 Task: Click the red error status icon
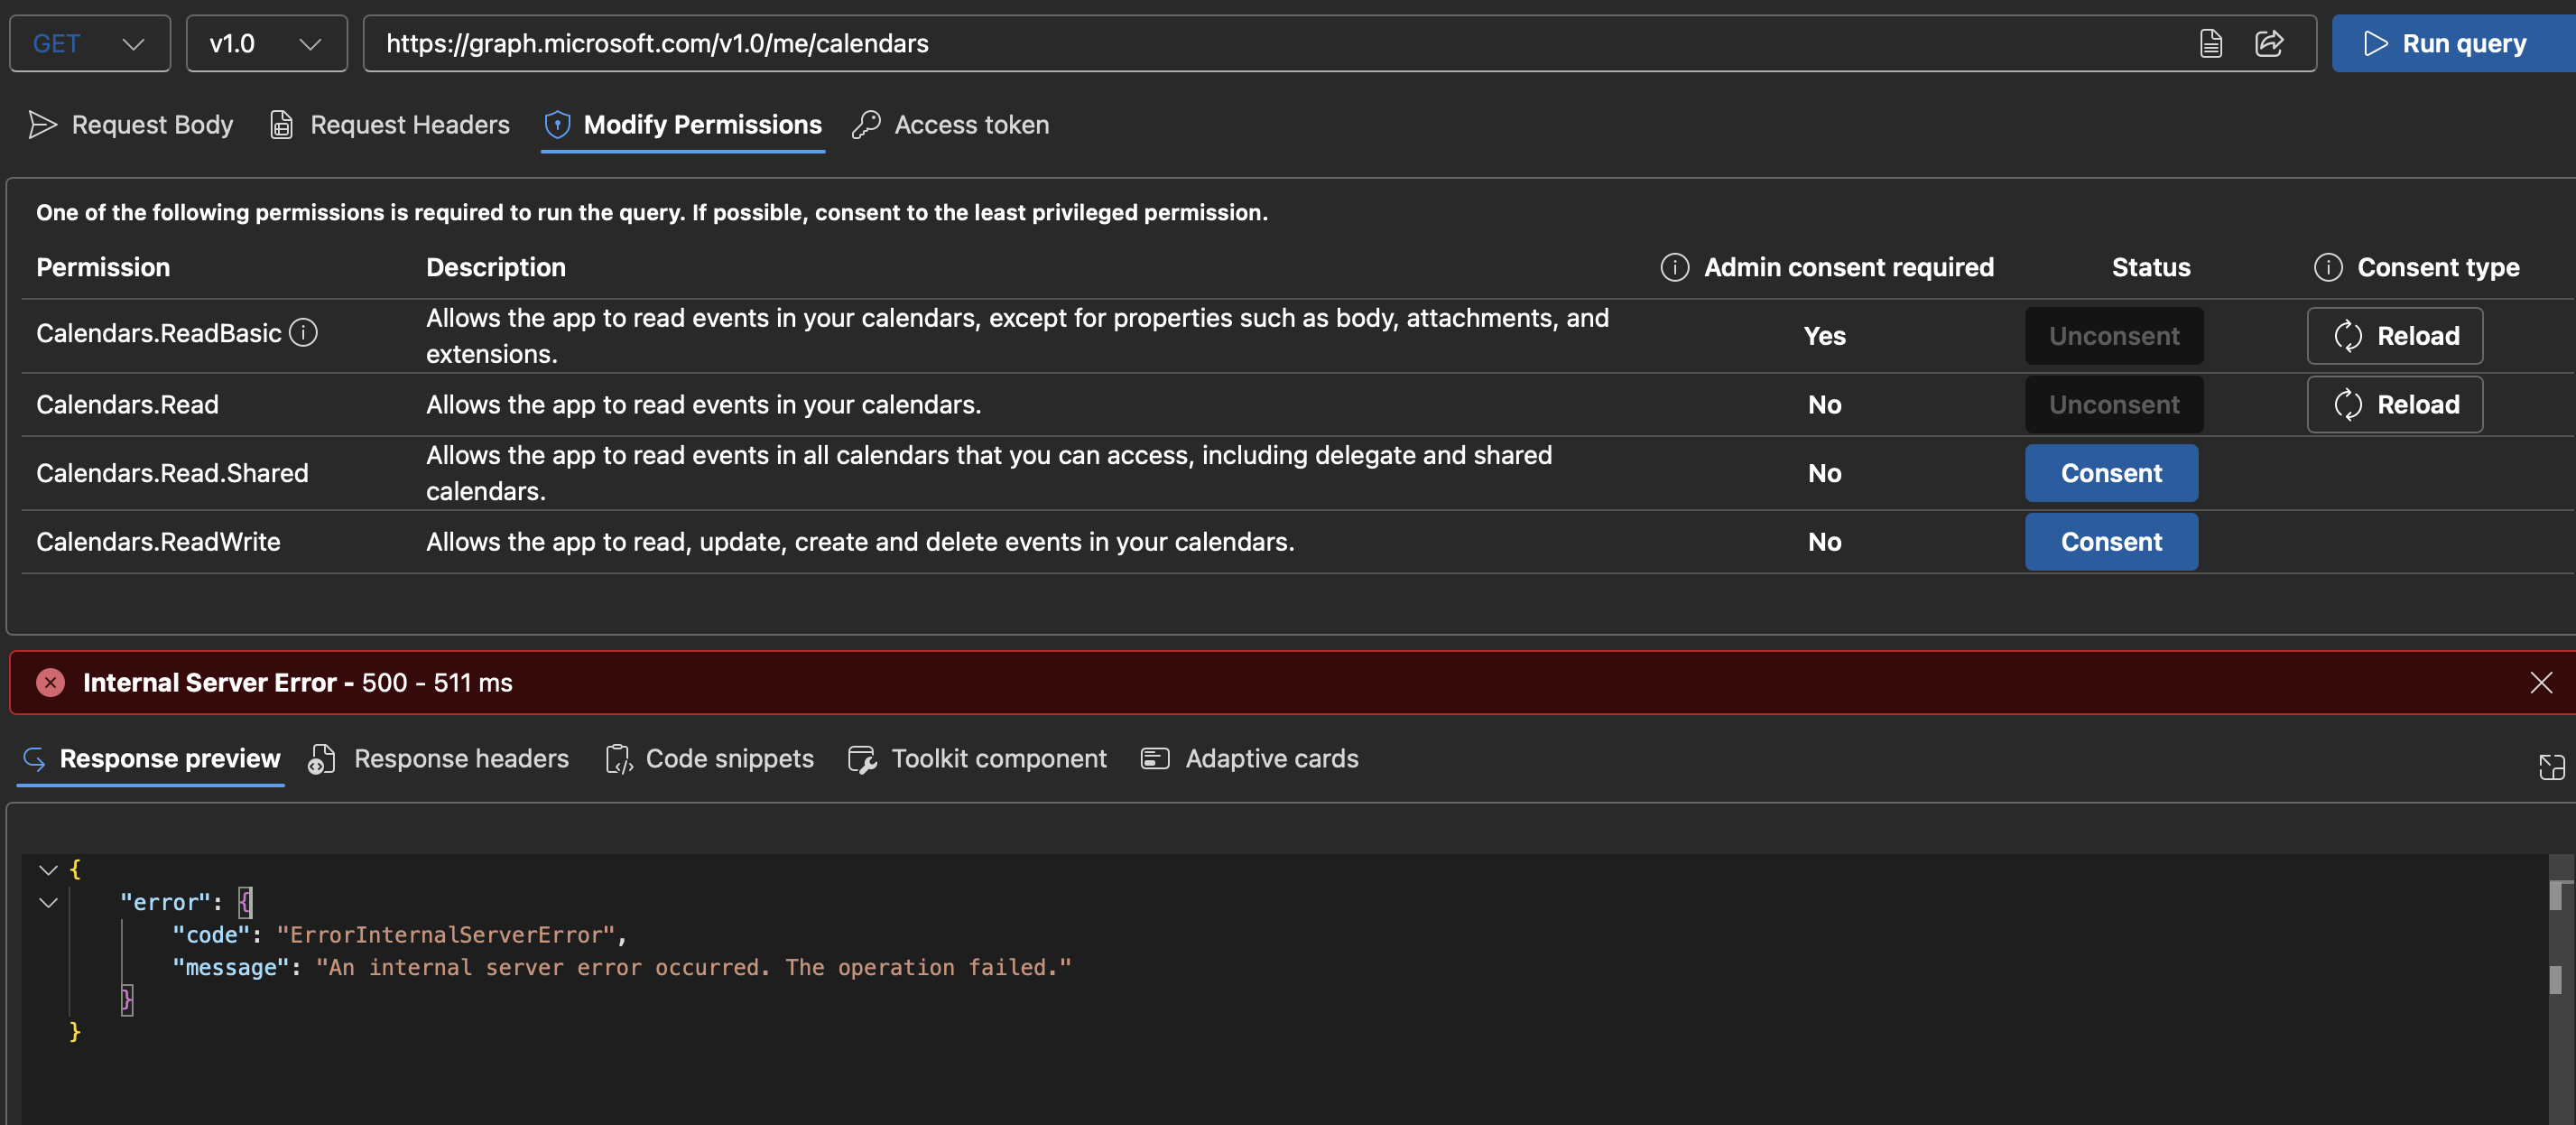(50, 683)
